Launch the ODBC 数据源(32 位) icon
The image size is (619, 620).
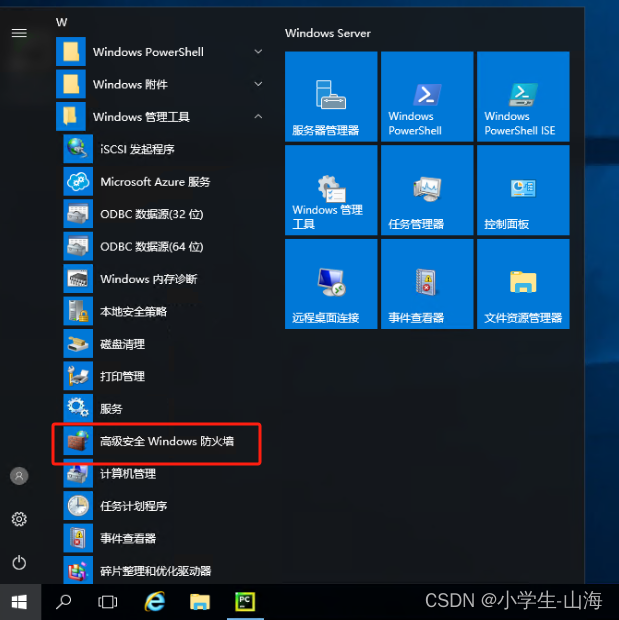pos(78,214)
